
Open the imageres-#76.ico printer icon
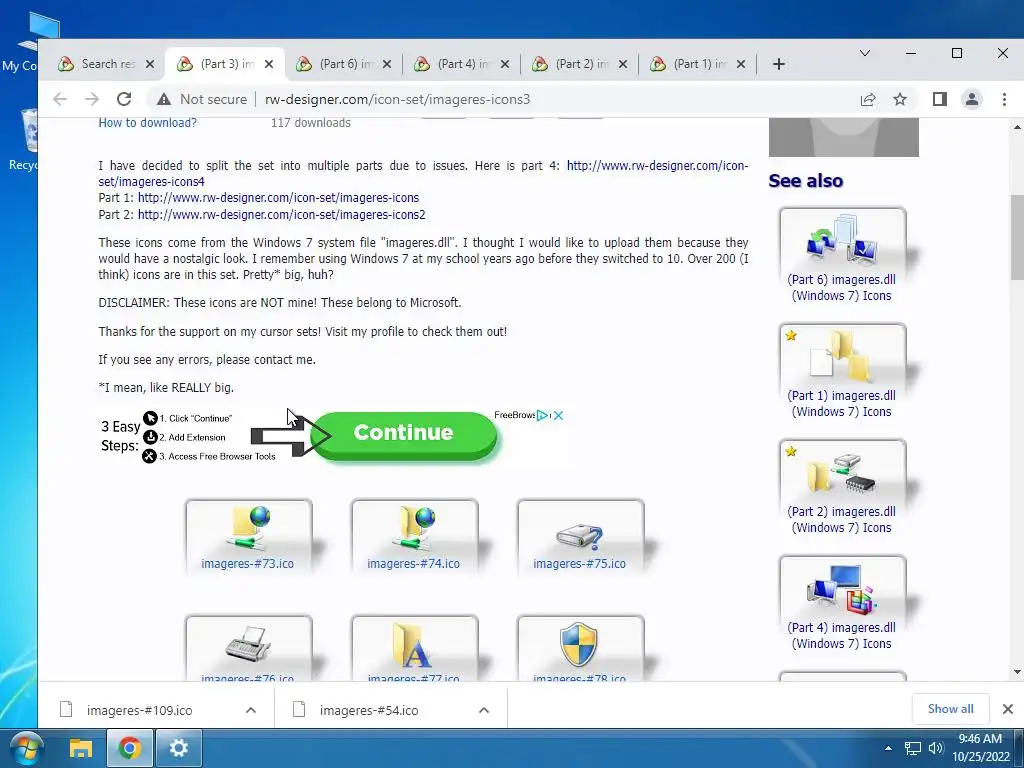click(248, 648)
